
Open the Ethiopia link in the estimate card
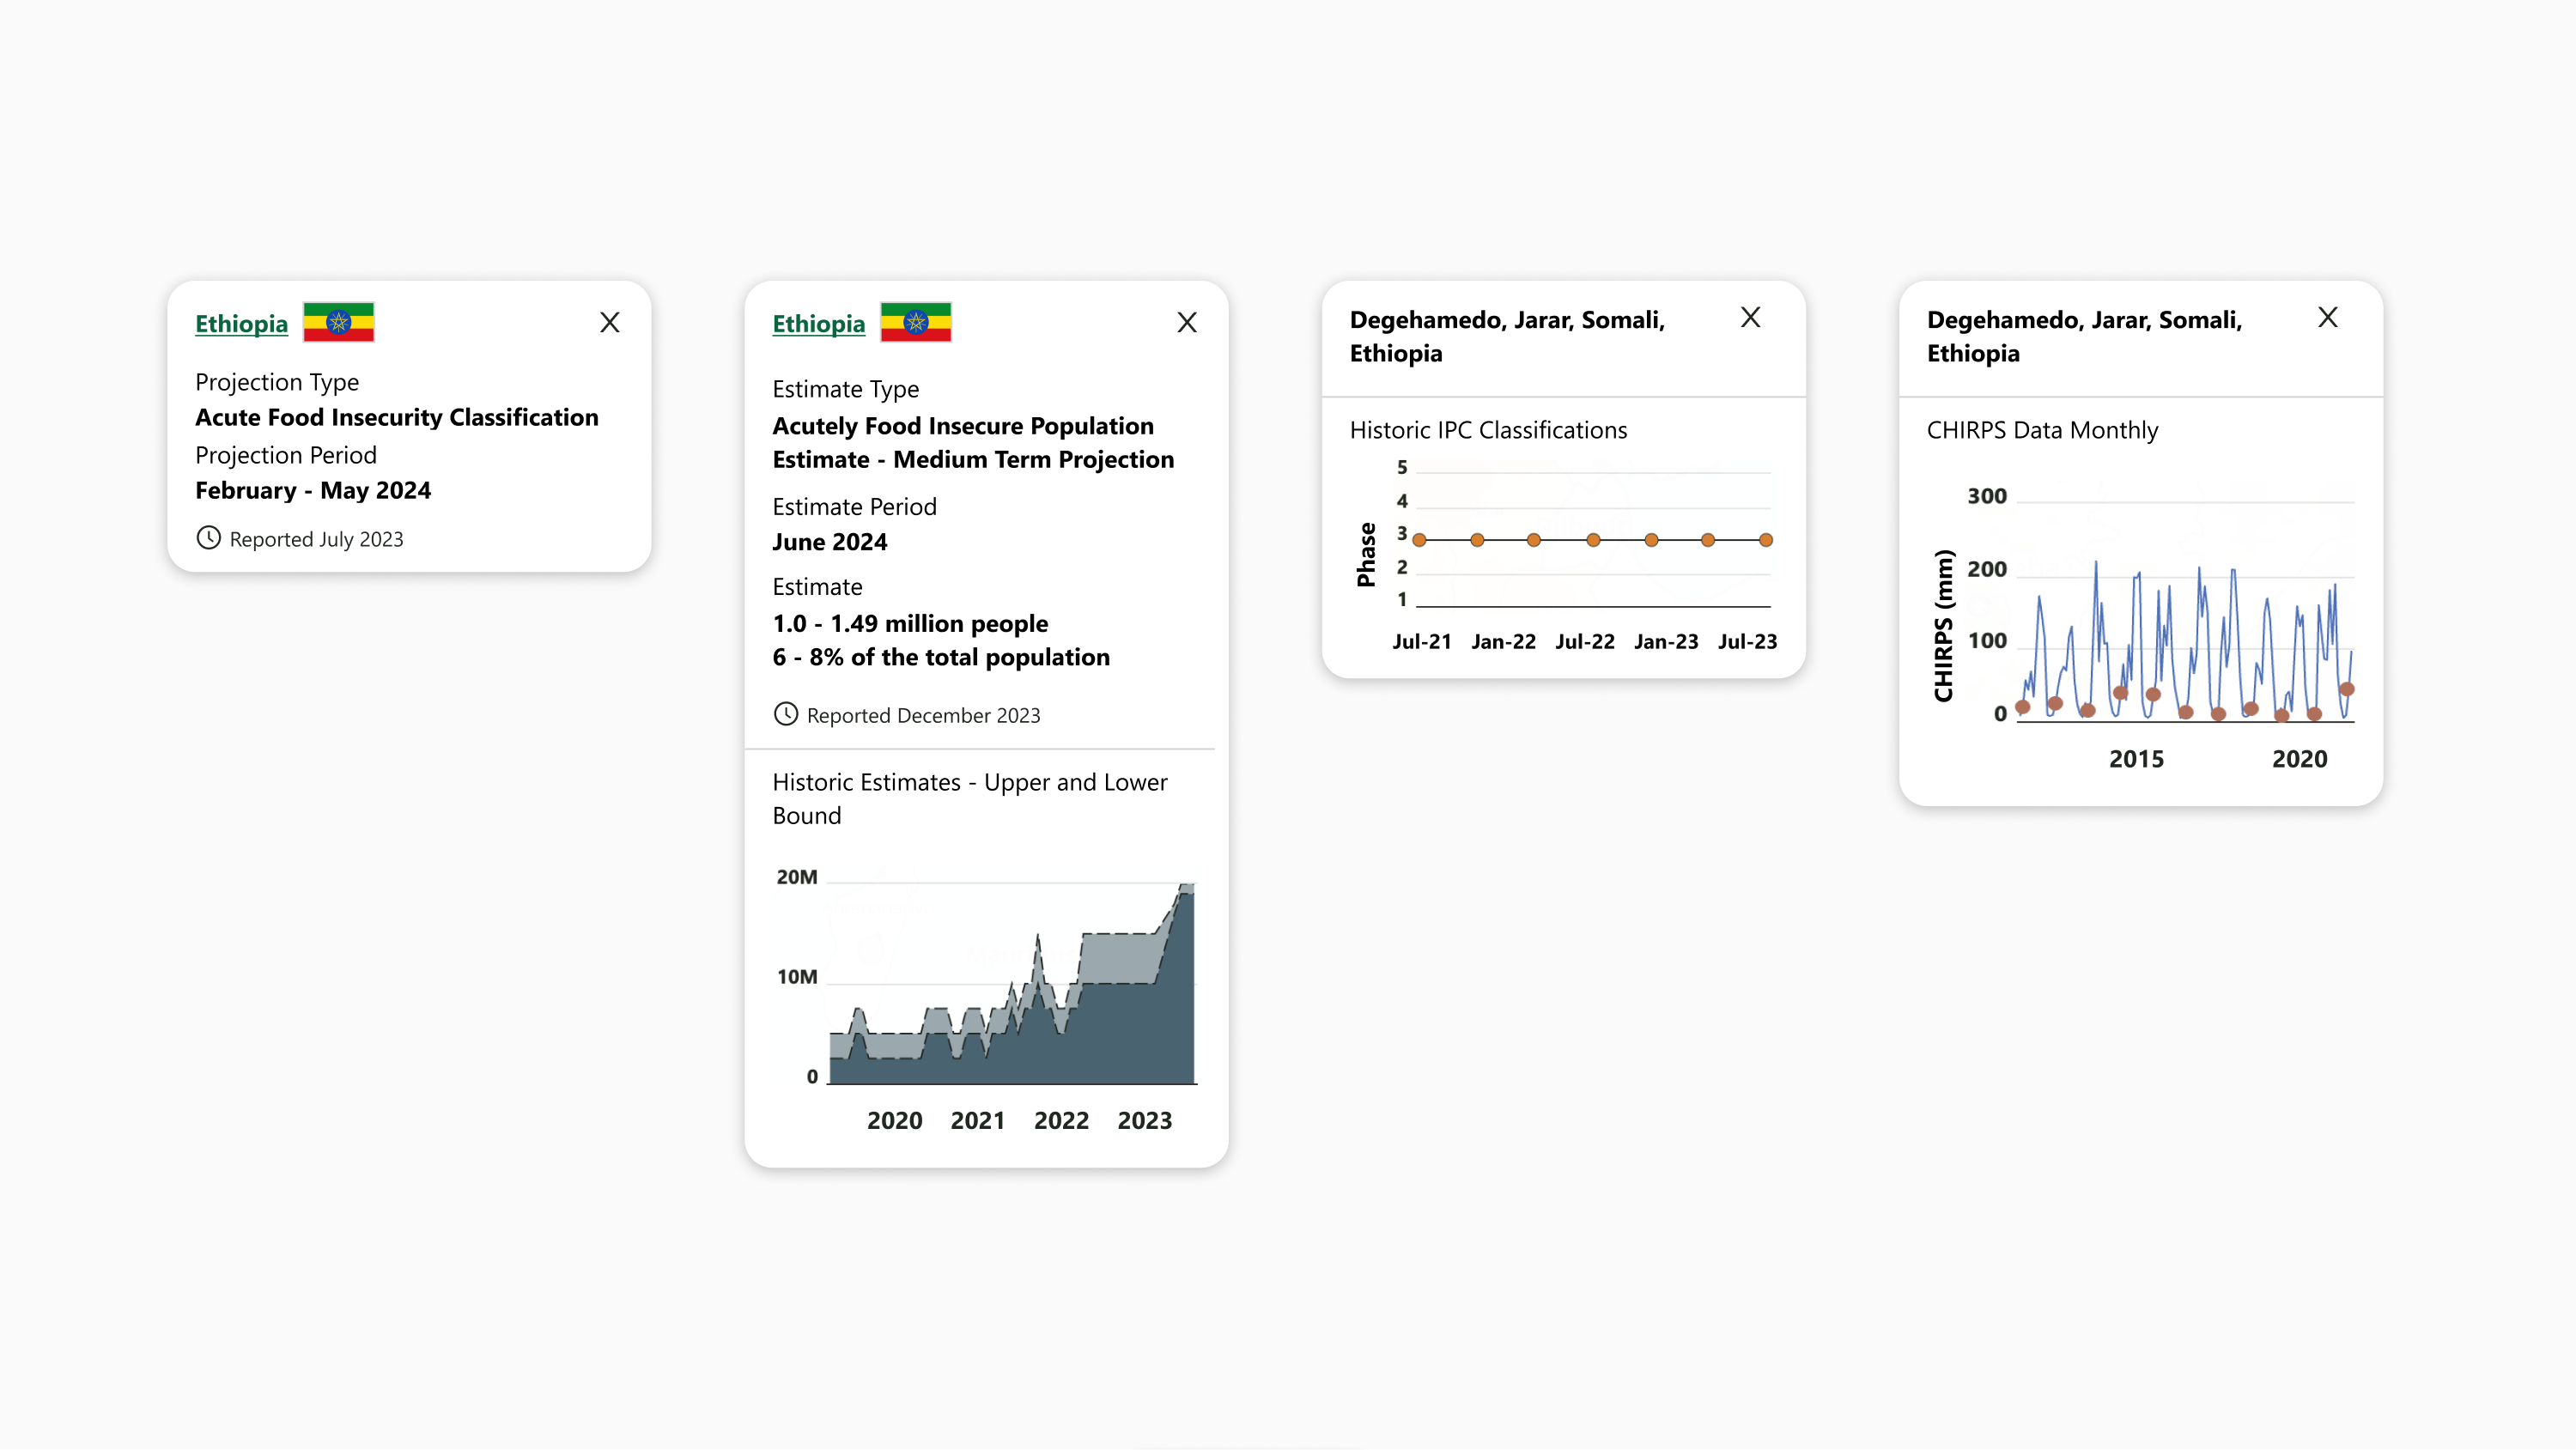pyautogui.click(x=818, y=323)
